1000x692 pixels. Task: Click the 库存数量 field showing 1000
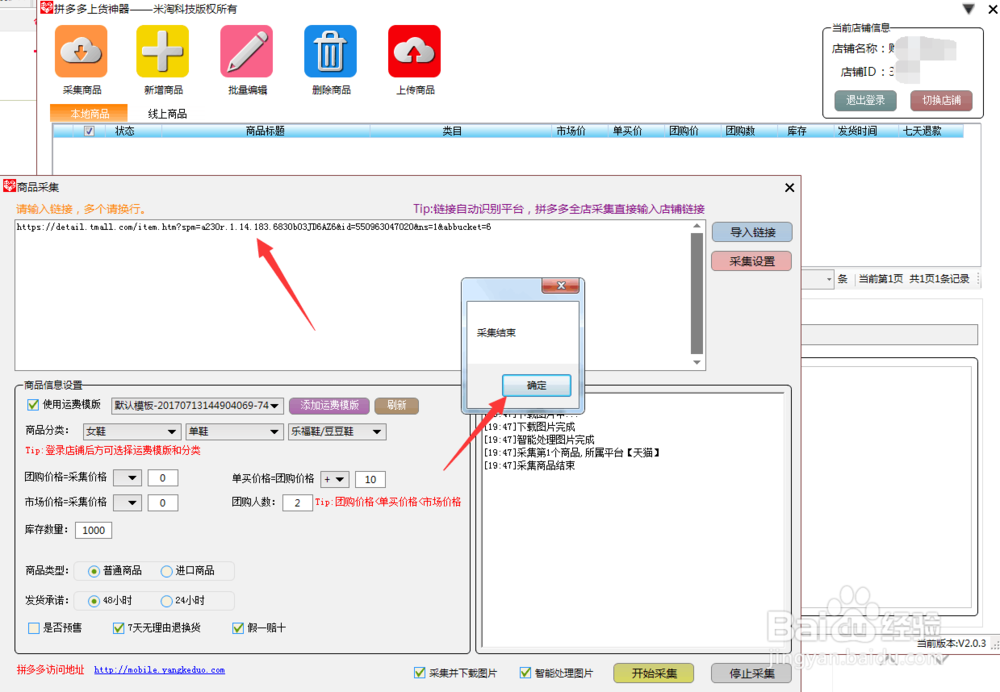[x=93, y=530]
